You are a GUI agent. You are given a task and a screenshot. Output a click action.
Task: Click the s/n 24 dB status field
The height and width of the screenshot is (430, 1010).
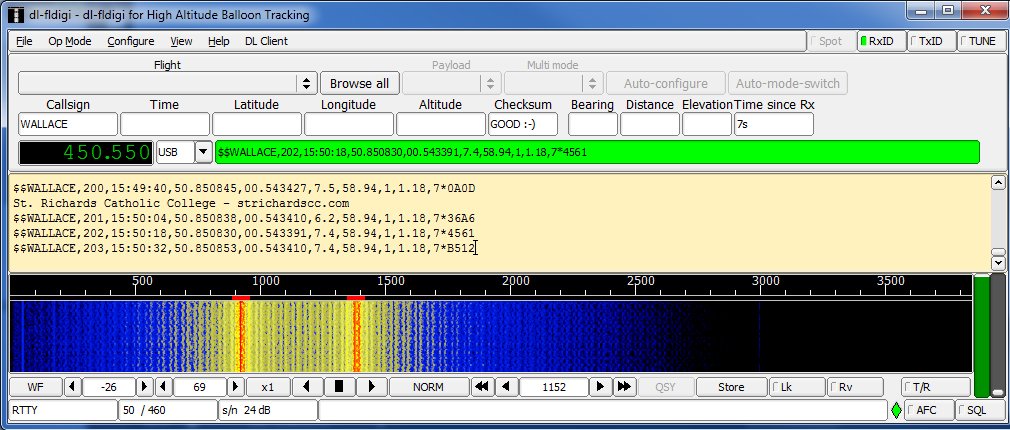tap(268, 410)
